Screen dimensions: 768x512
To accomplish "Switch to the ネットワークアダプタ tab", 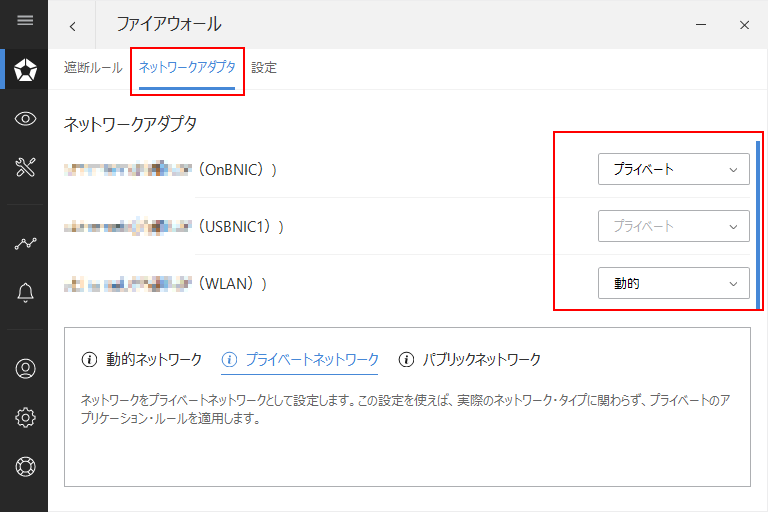I will coord(187,68).
